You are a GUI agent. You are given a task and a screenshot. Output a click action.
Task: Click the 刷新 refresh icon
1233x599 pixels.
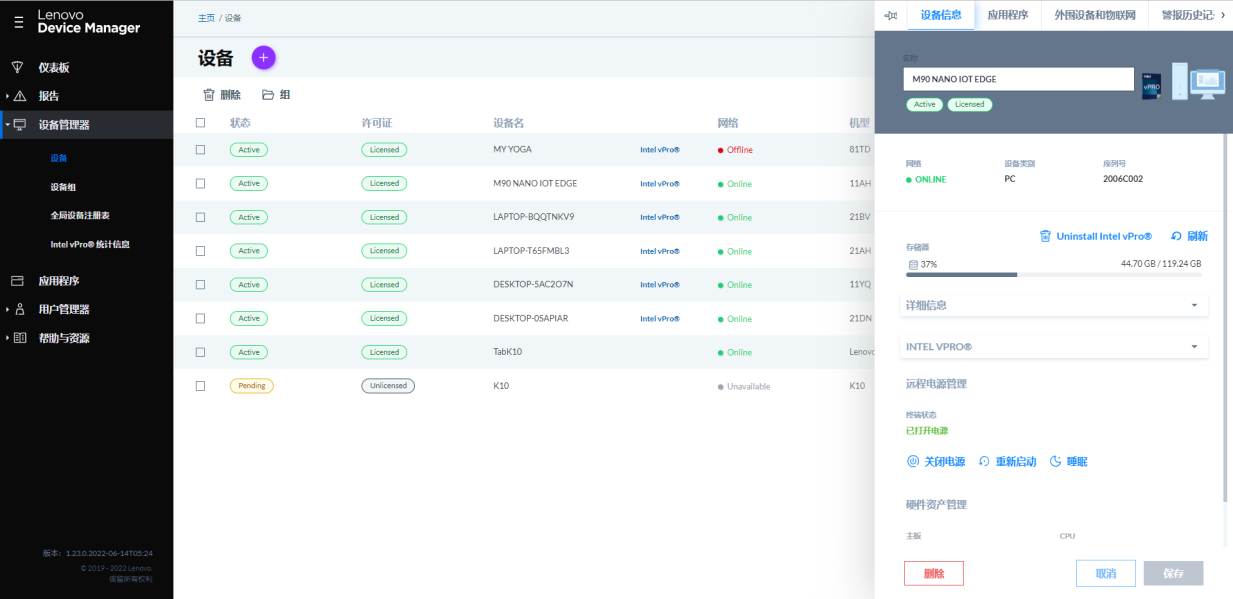(x=1176, y=236)
